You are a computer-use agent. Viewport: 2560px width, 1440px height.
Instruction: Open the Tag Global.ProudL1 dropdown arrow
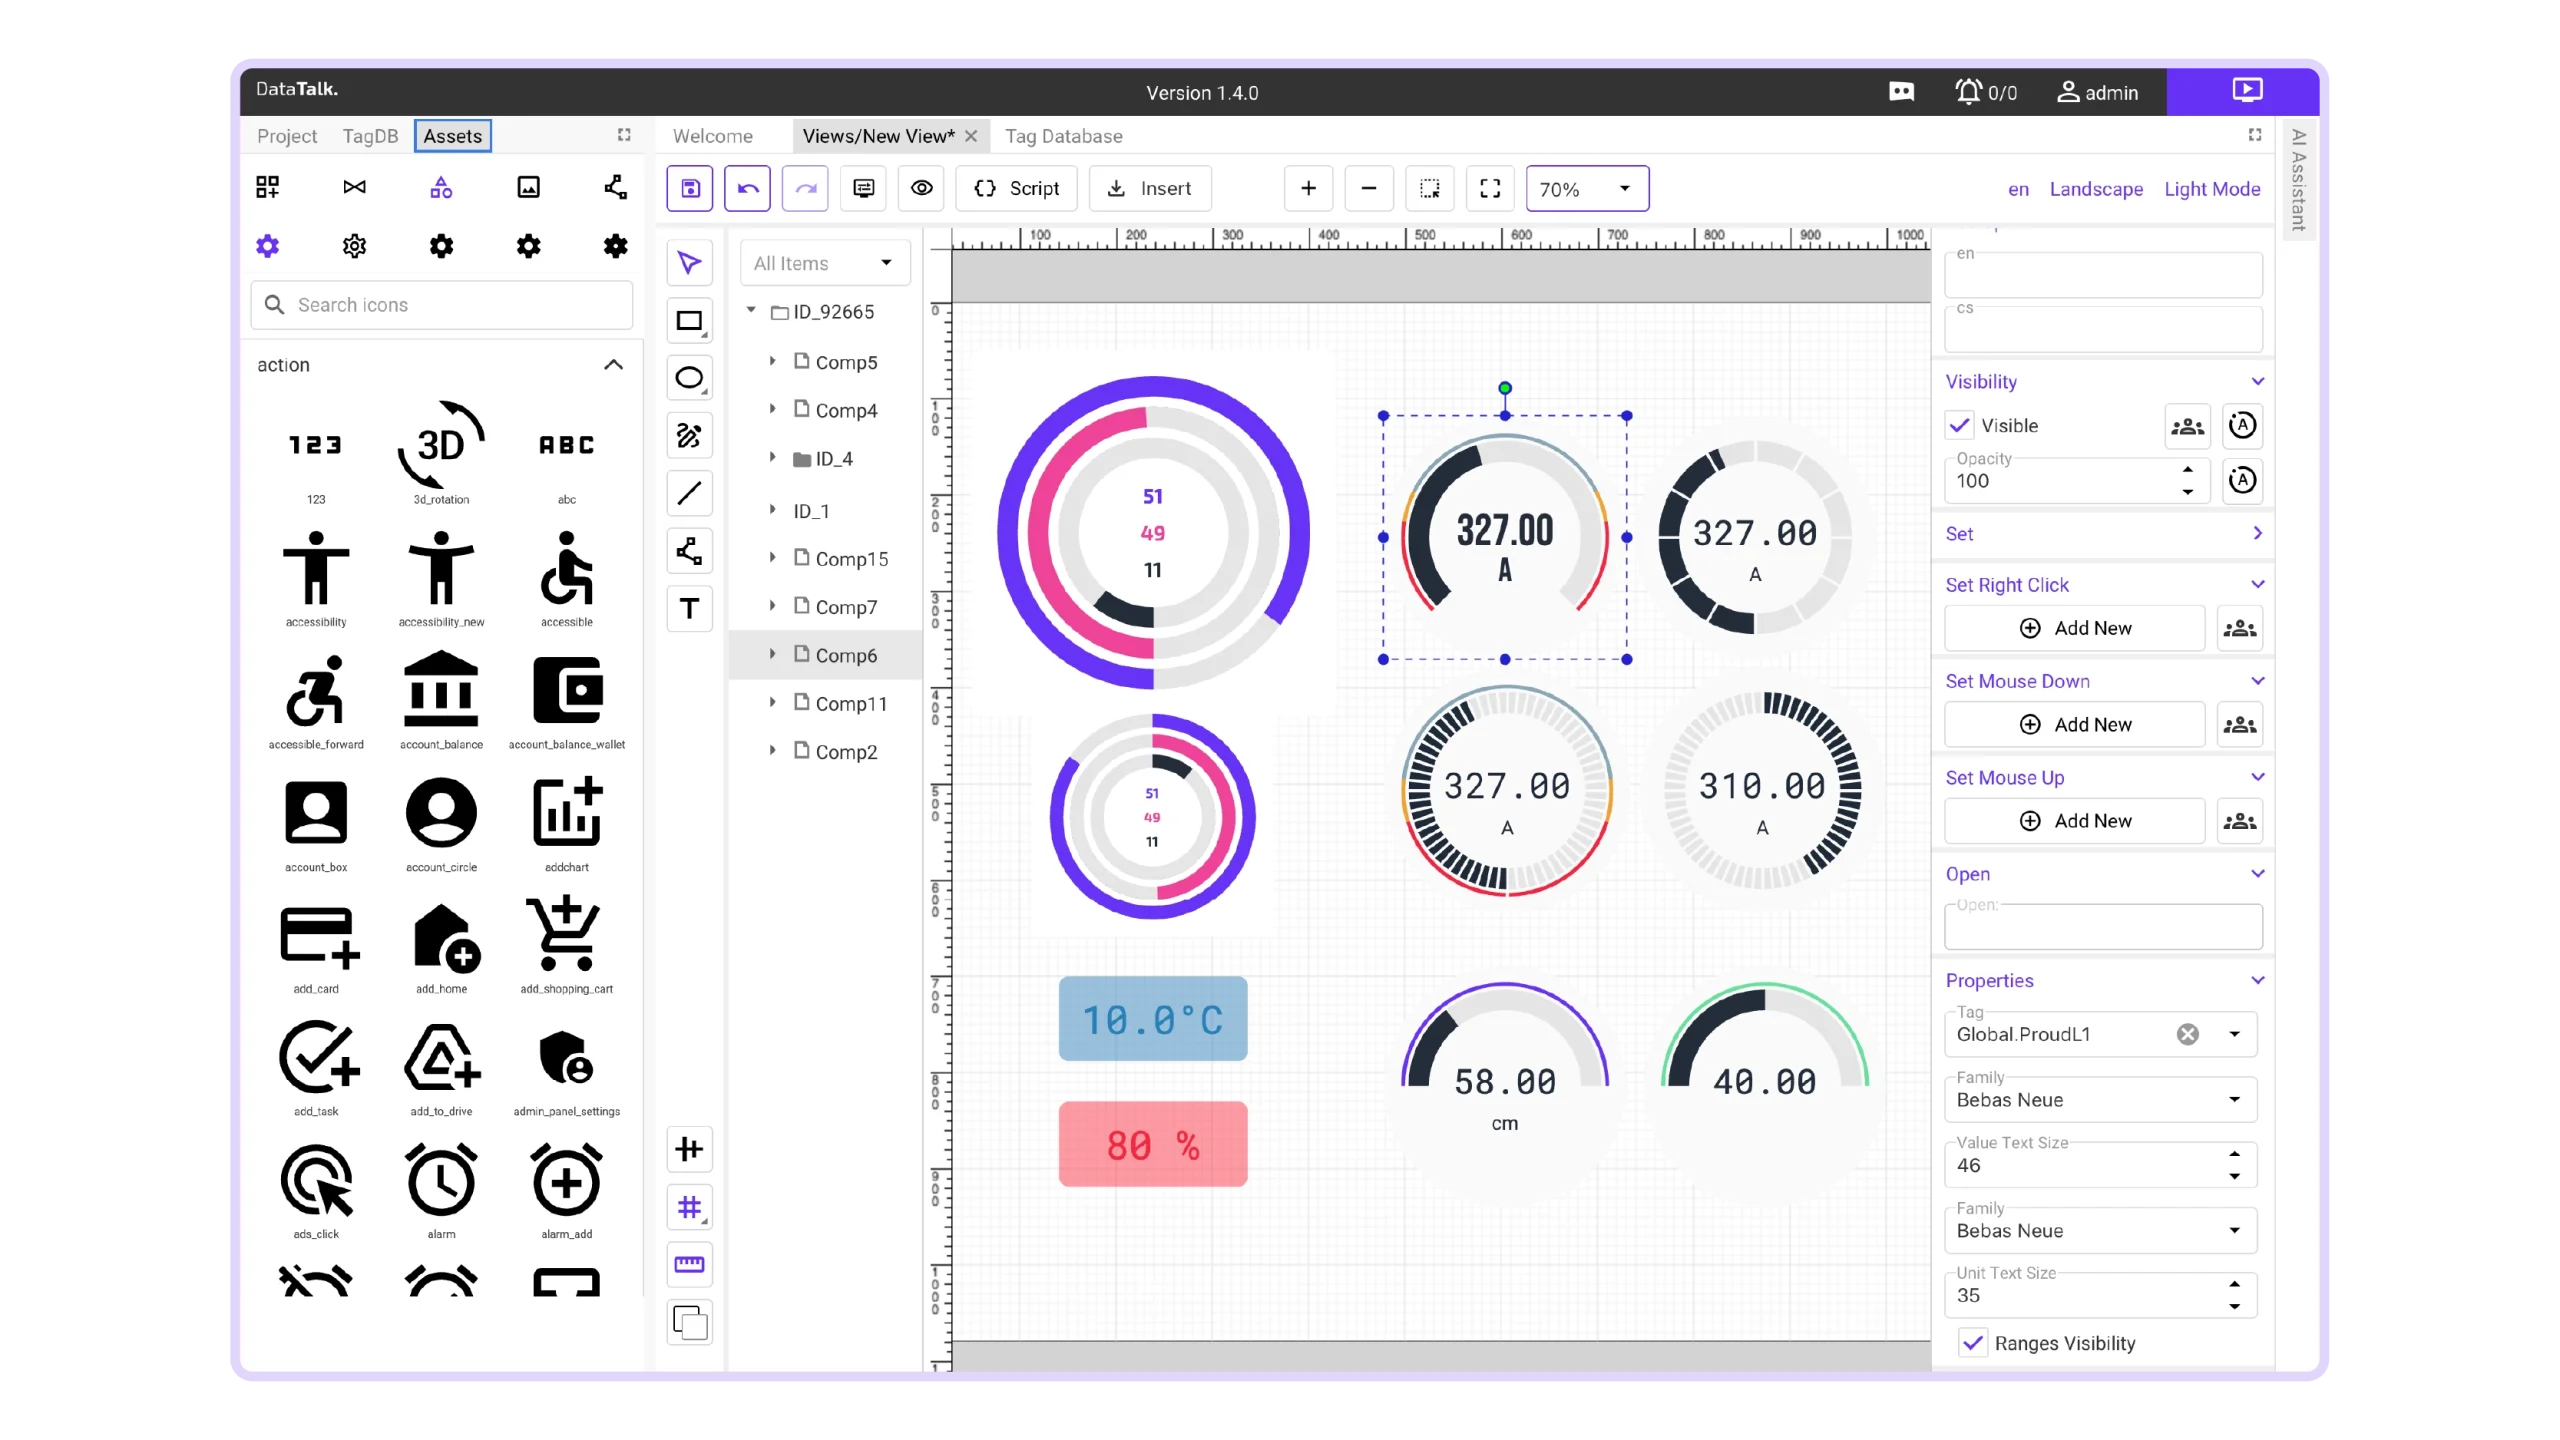2234,1034
